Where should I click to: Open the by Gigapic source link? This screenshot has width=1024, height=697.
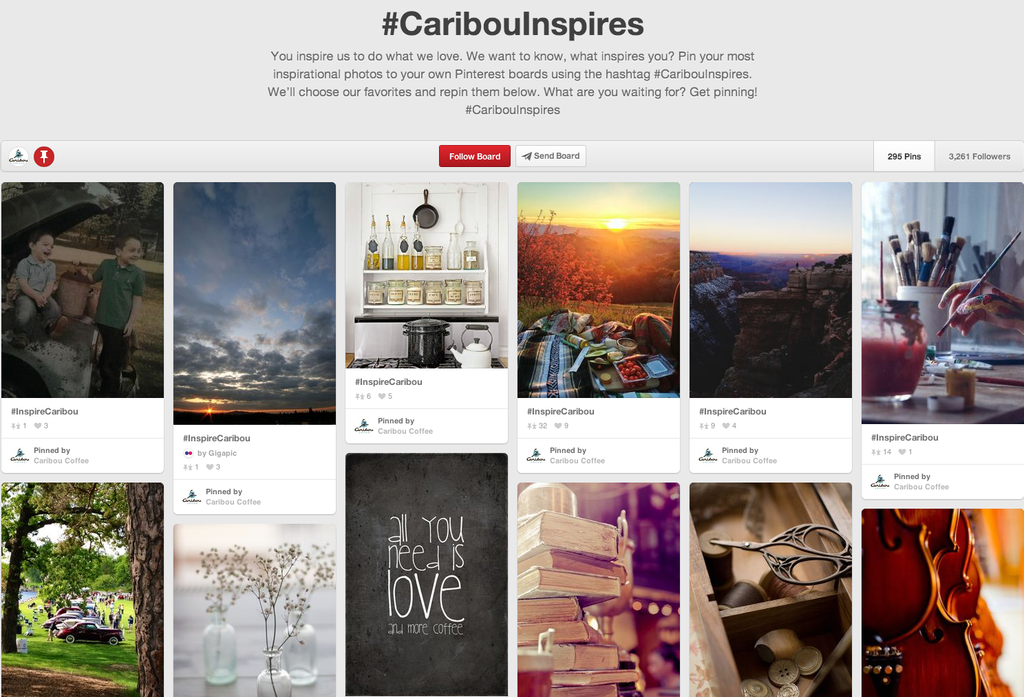(217, 453)
